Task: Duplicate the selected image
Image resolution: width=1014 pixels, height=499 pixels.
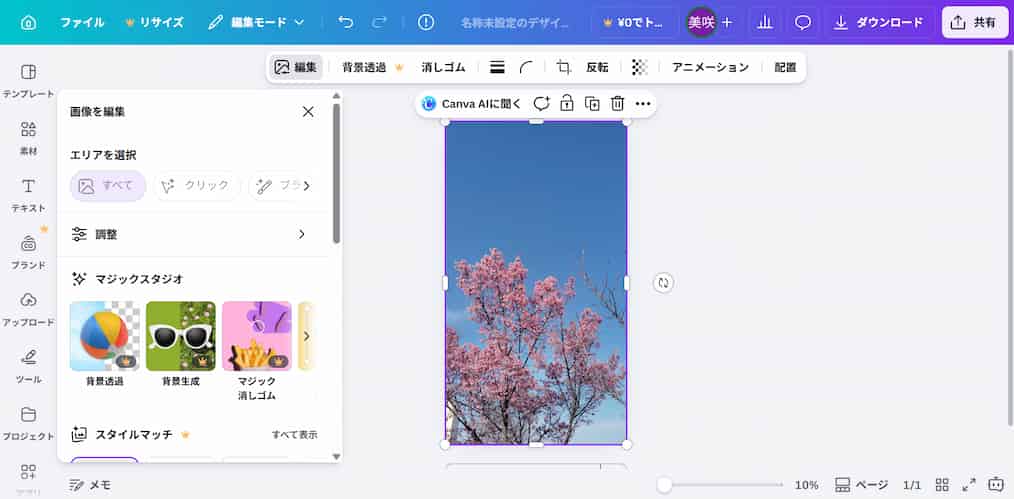Action: [x=592, y=103]
